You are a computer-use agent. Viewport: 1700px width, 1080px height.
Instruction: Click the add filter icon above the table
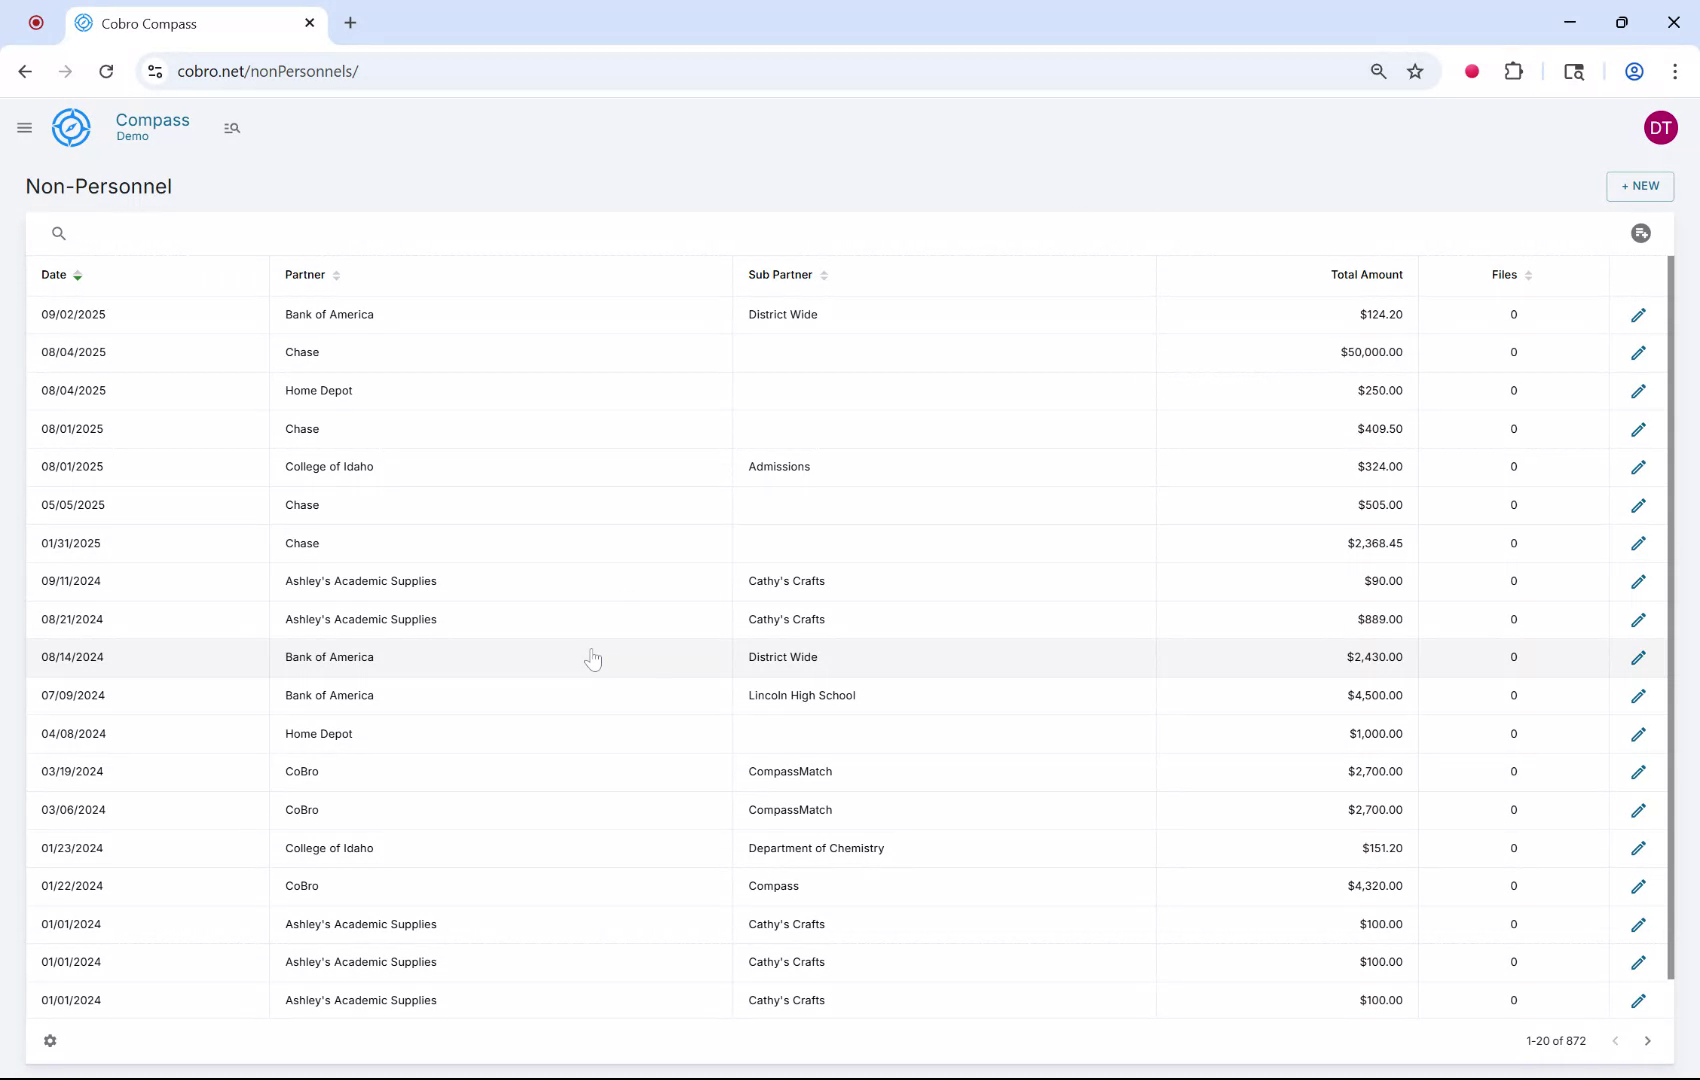pyautogui.click(x=1641, y=233)
